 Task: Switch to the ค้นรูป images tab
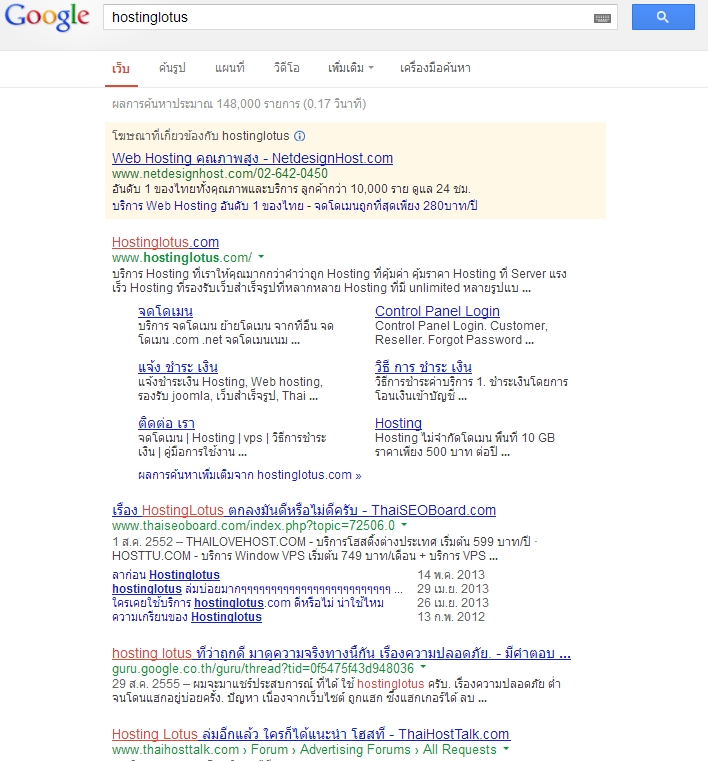[x=172, y=68]
